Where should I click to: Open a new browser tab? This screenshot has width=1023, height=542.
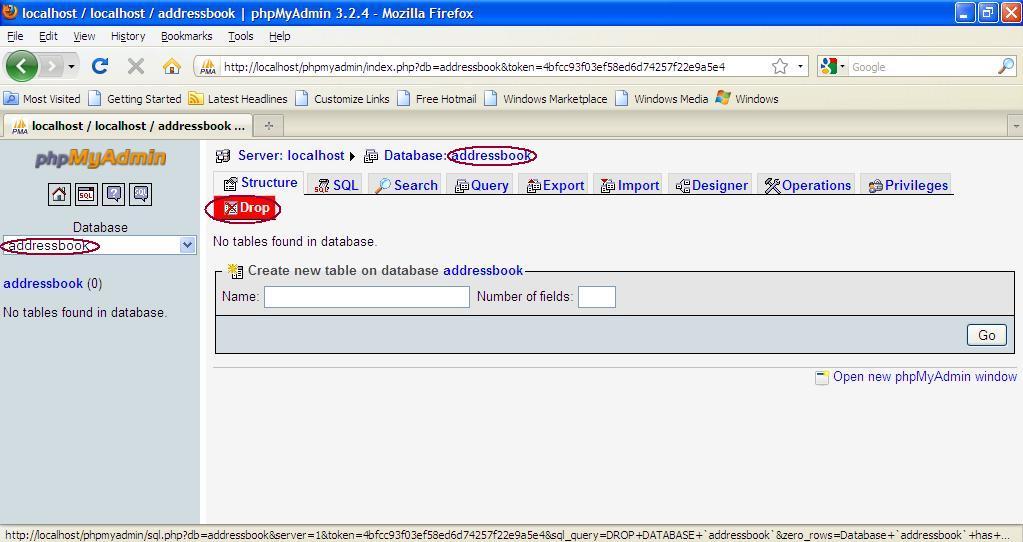pos(268,126)
